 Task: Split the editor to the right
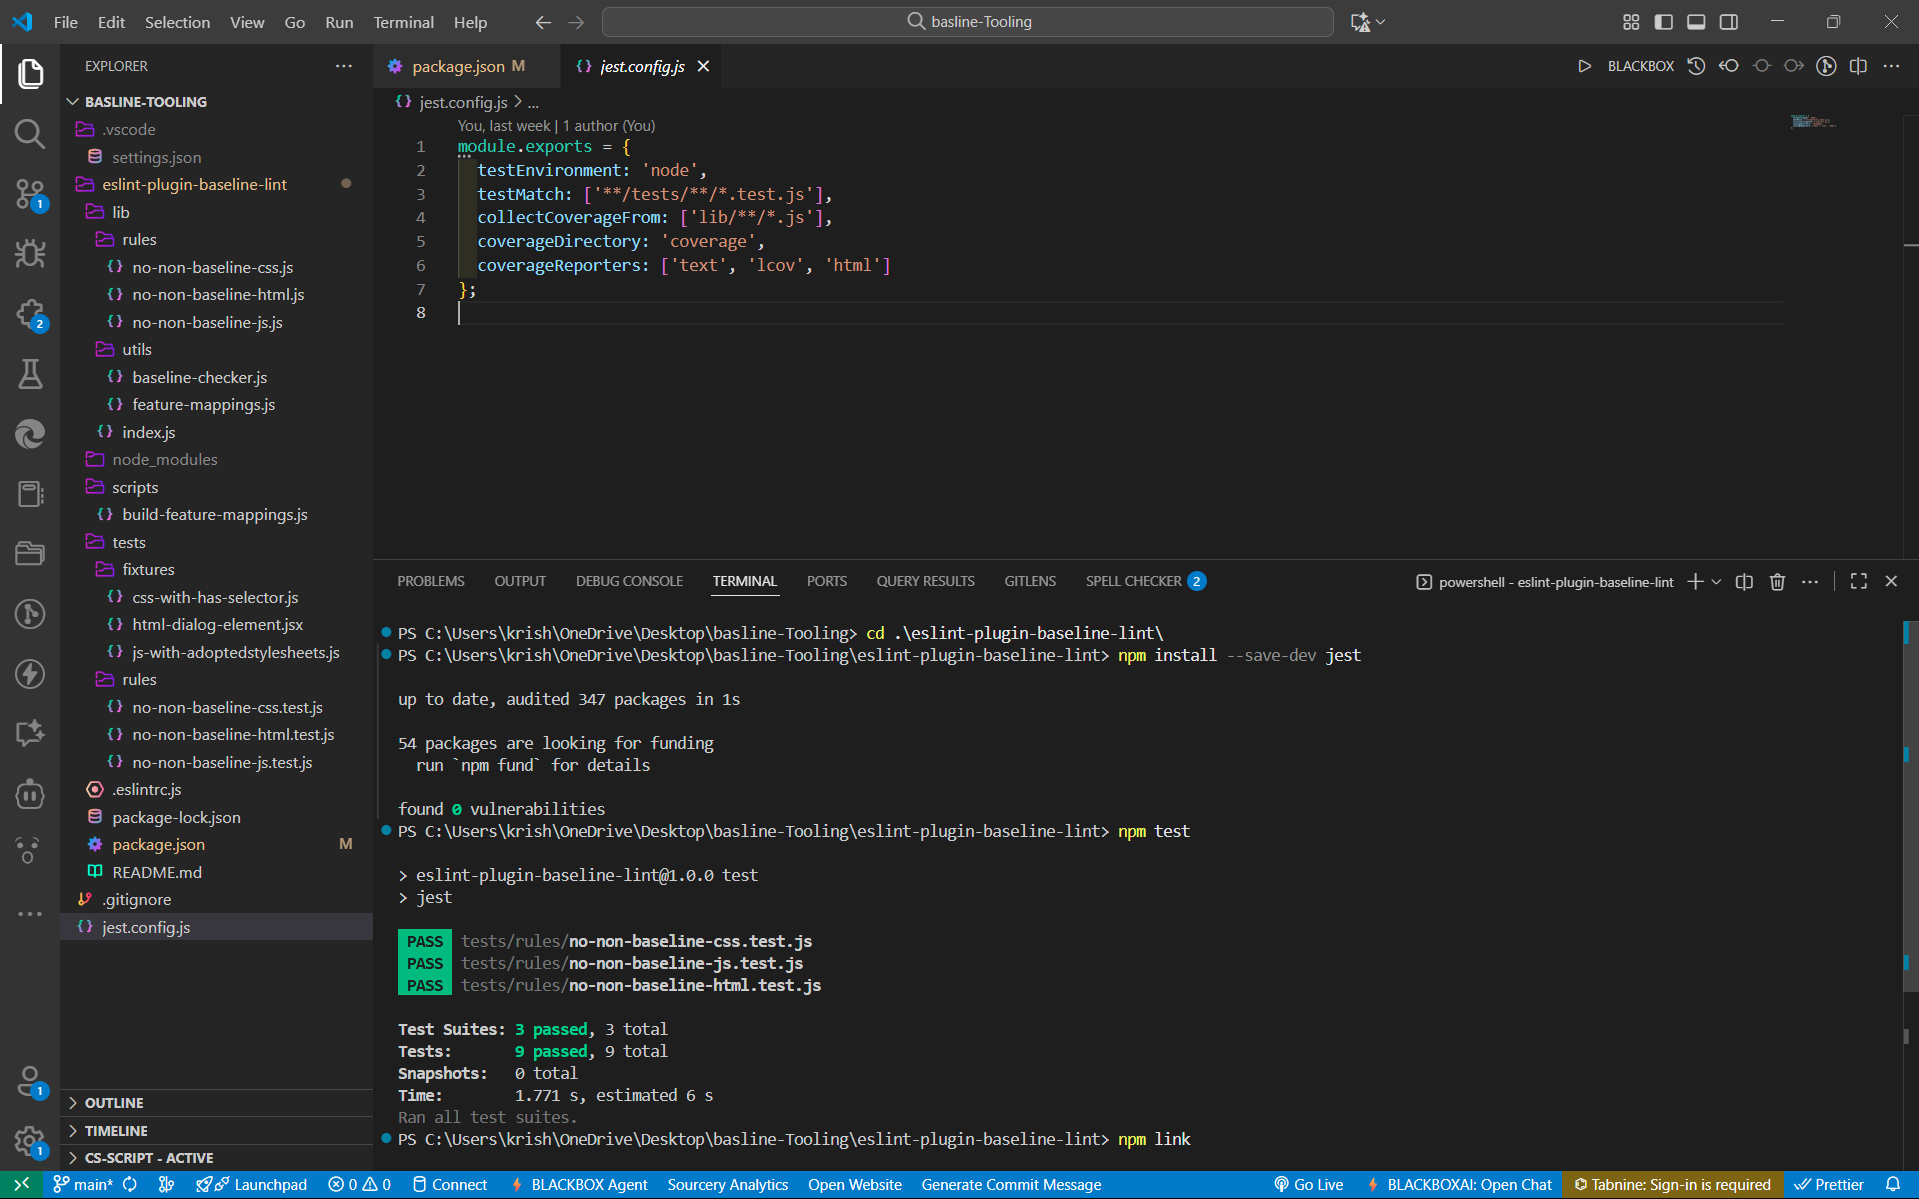tap(1858, 66)
